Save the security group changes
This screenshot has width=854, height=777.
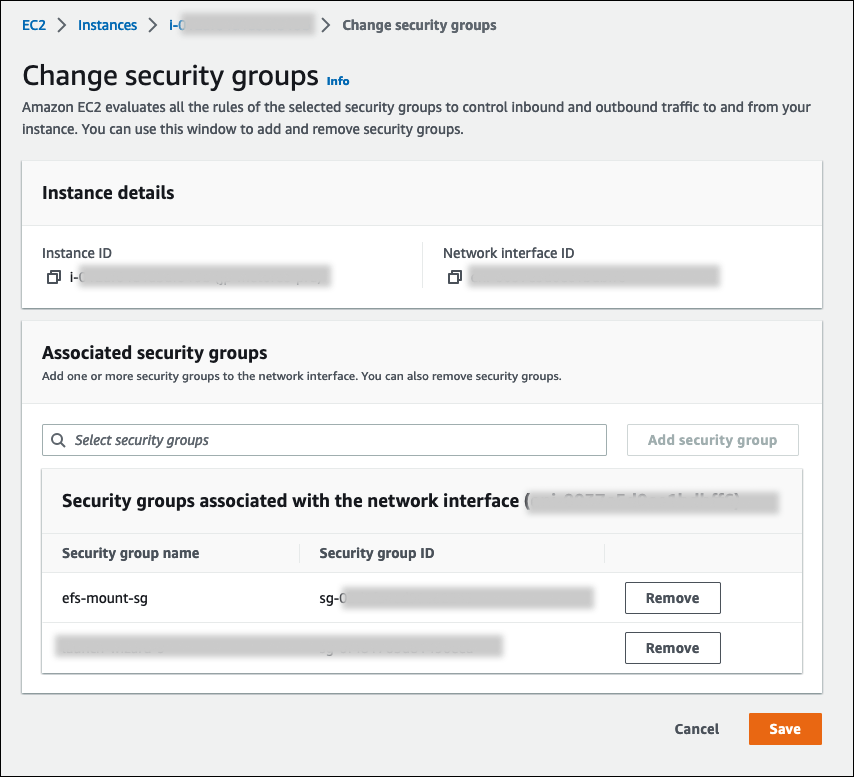point(785,729)
